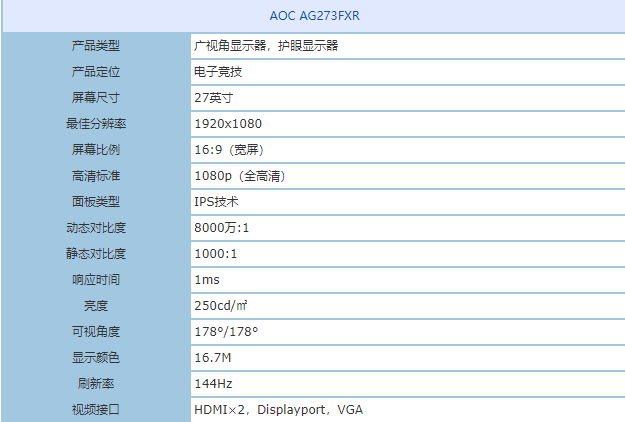The width and height of the screenshot is (625, 422).
Task: Click the 1000:1 contrast value
Action: click(x=216, y=254)
